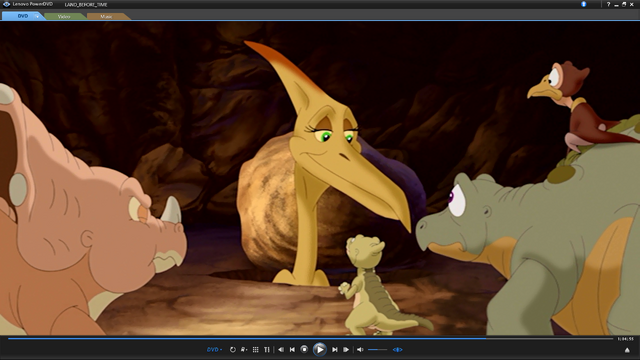640x360 pixels.
Task: Adjust the volume slider
Action: (x=378, y=349)
